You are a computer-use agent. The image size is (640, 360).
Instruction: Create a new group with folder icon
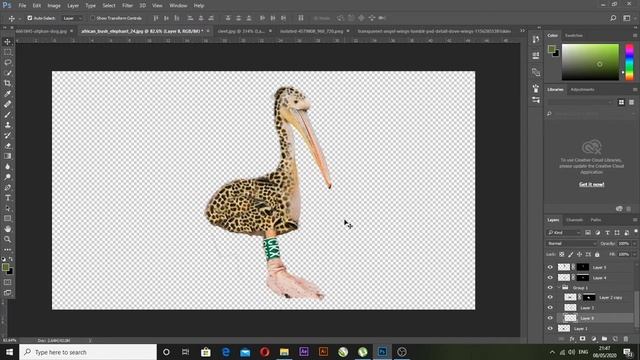[604, 339]
